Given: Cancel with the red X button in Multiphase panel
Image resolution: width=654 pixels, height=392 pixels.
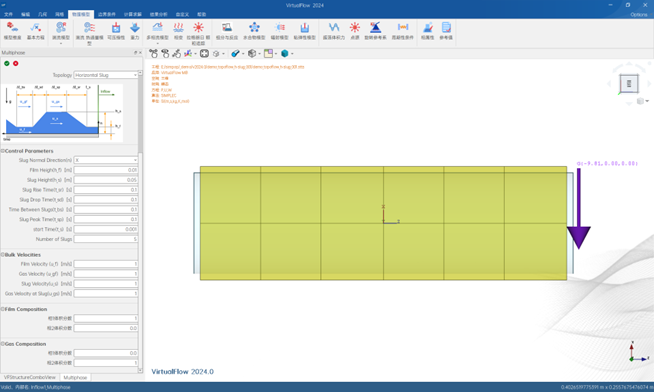Looking at the screenshot, I should click(15, 63).
